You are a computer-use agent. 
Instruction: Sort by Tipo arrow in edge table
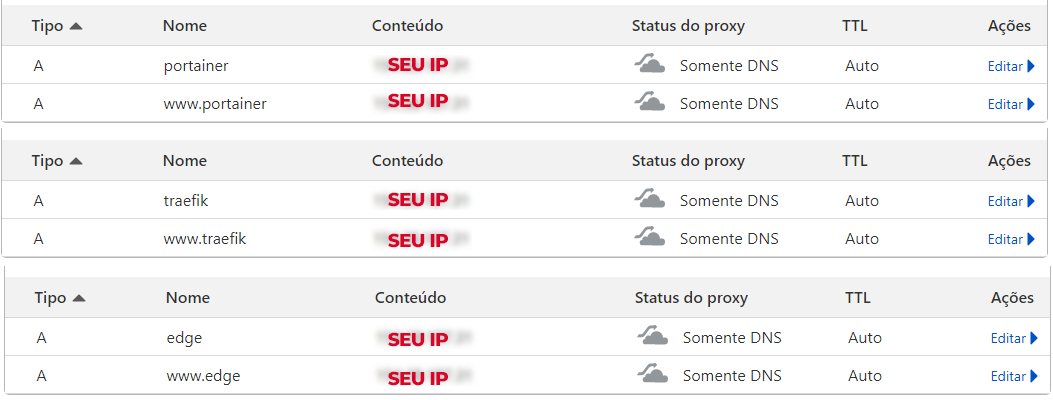click(x=79, y=298)
